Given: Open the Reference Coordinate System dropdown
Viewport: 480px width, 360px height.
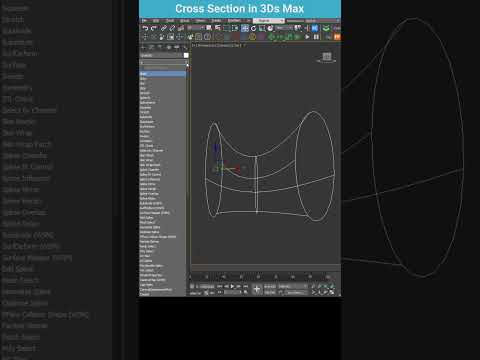Looking at the screenshot, I should click(x=284, y=28).
